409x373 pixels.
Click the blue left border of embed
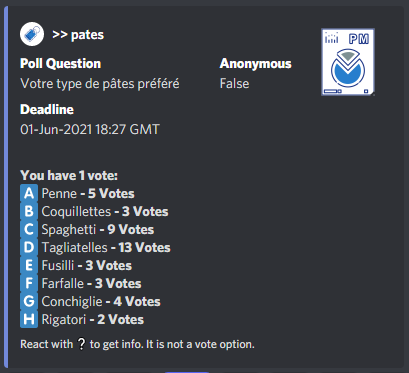pos(6,187)
